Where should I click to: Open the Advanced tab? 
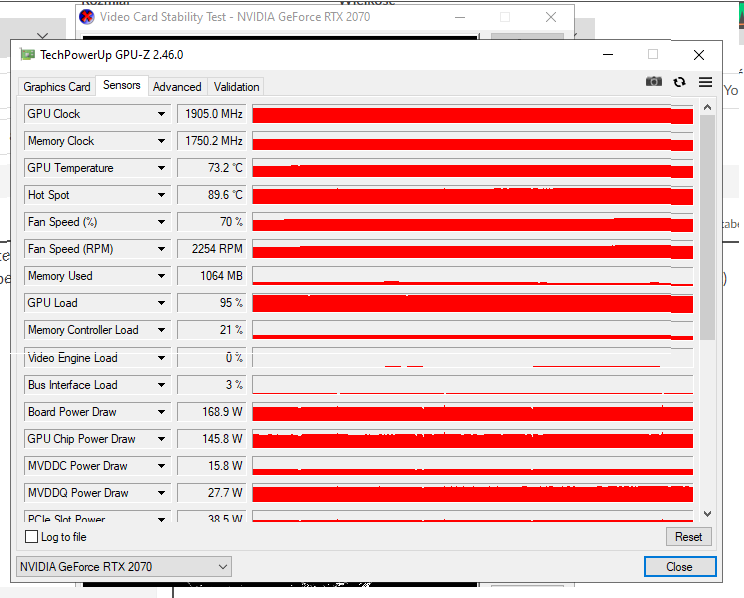(177, 87)
